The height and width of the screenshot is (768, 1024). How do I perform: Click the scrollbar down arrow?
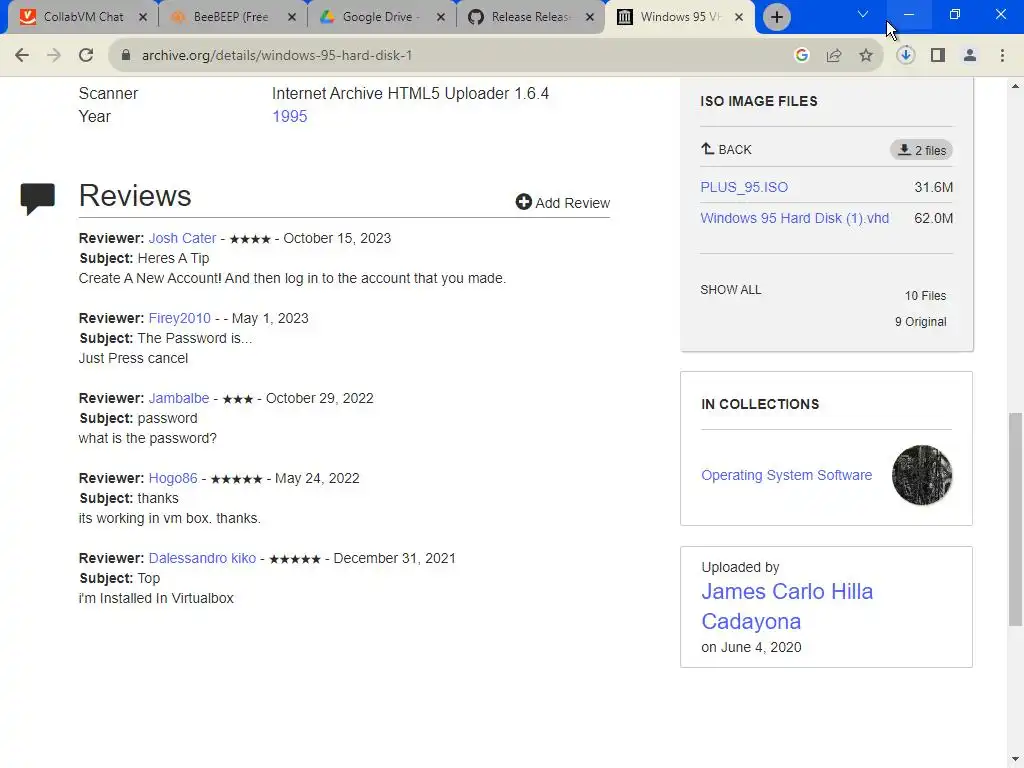click(x=1016, y=760)
